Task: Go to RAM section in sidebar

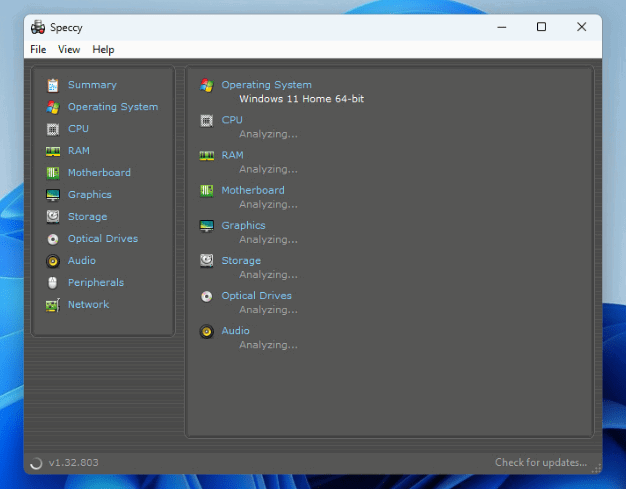Action: click(x=79, y=150)
